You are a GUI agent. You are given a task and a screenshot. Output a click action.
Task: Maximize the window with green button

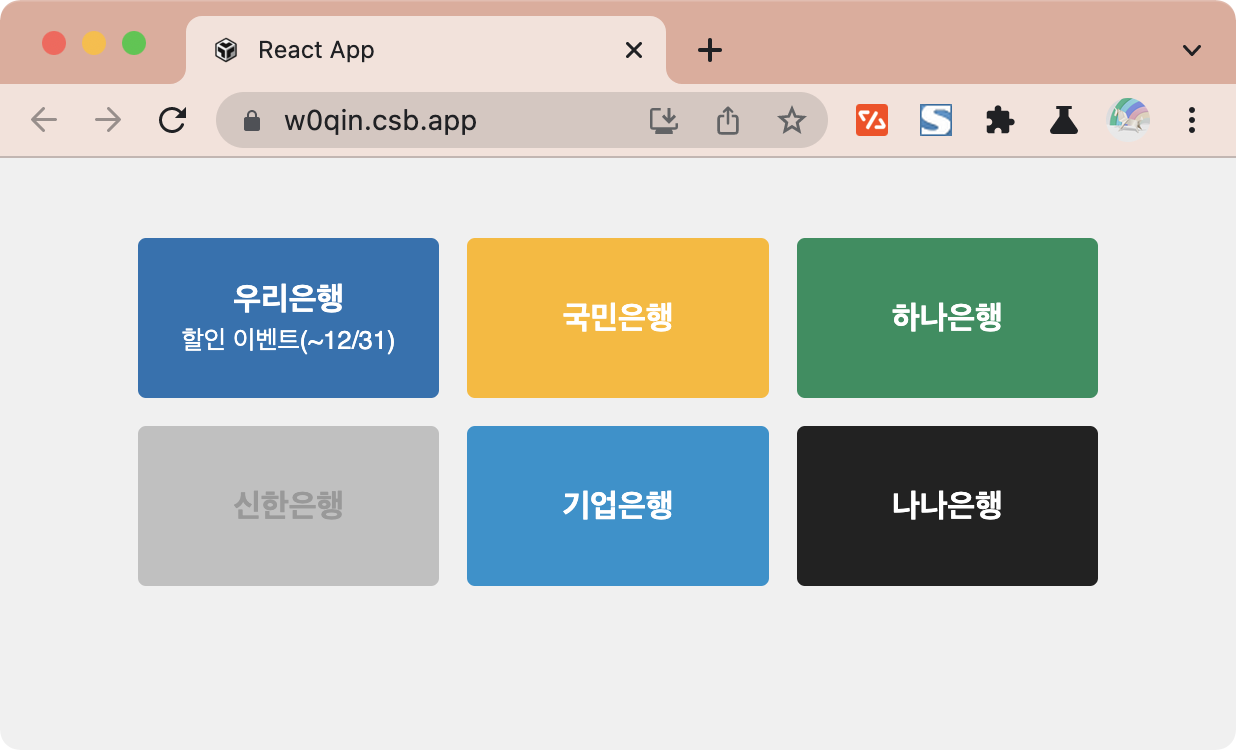(x=134, y=44)
